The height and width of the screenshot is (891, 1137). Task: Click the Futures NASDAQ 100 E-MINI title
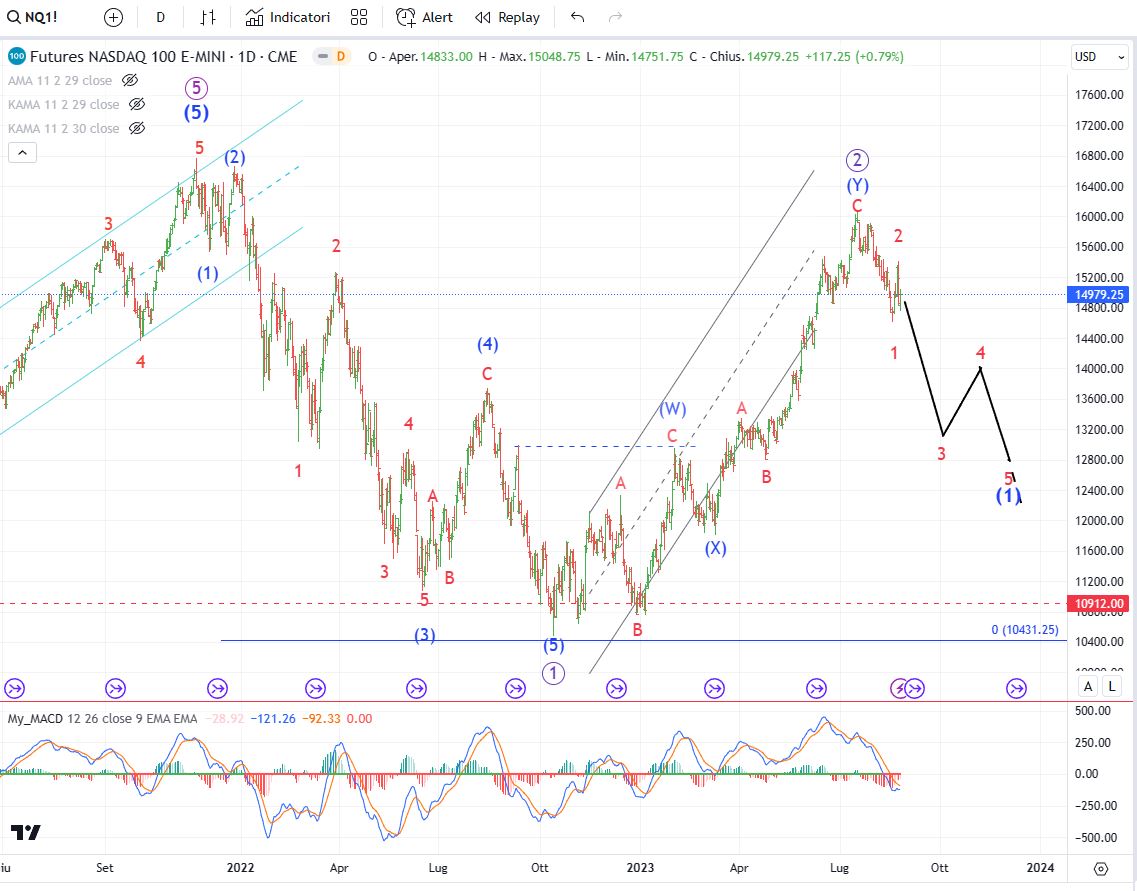(163, 57)
